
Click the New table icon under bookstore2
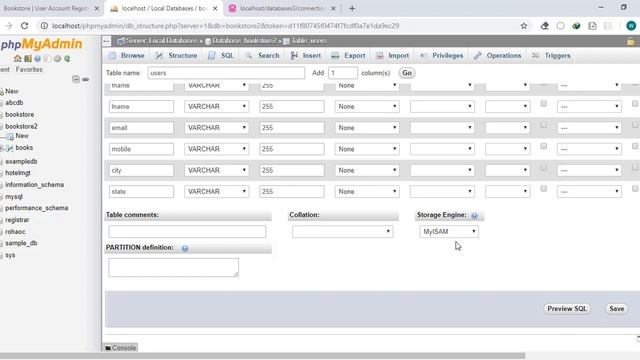pyautogui.click(x=10, y=136)
